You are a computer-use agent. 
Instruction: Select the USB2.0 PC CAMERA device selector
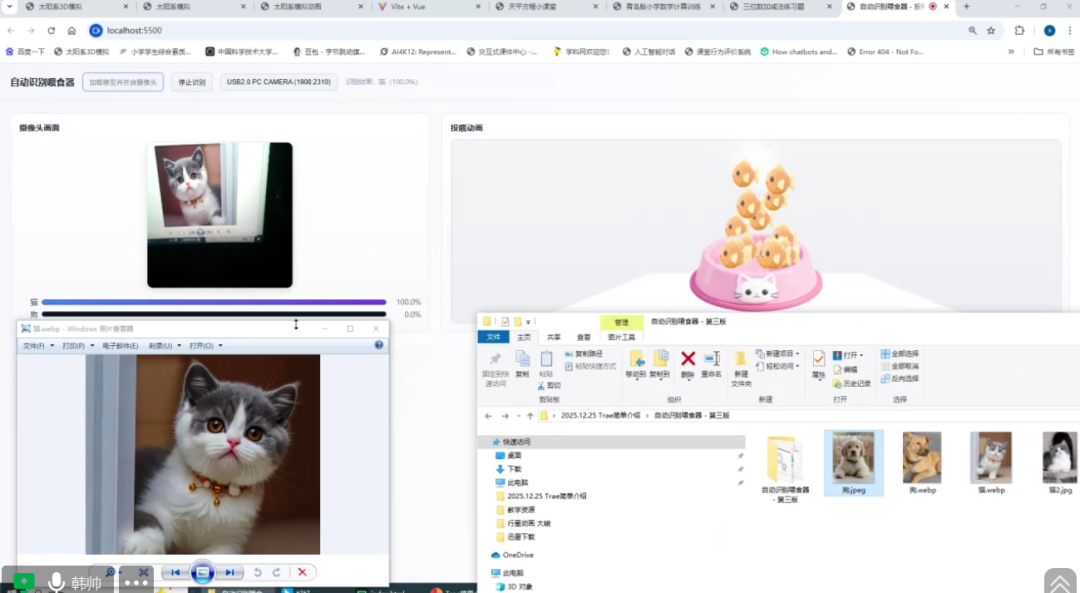[278, 82]
